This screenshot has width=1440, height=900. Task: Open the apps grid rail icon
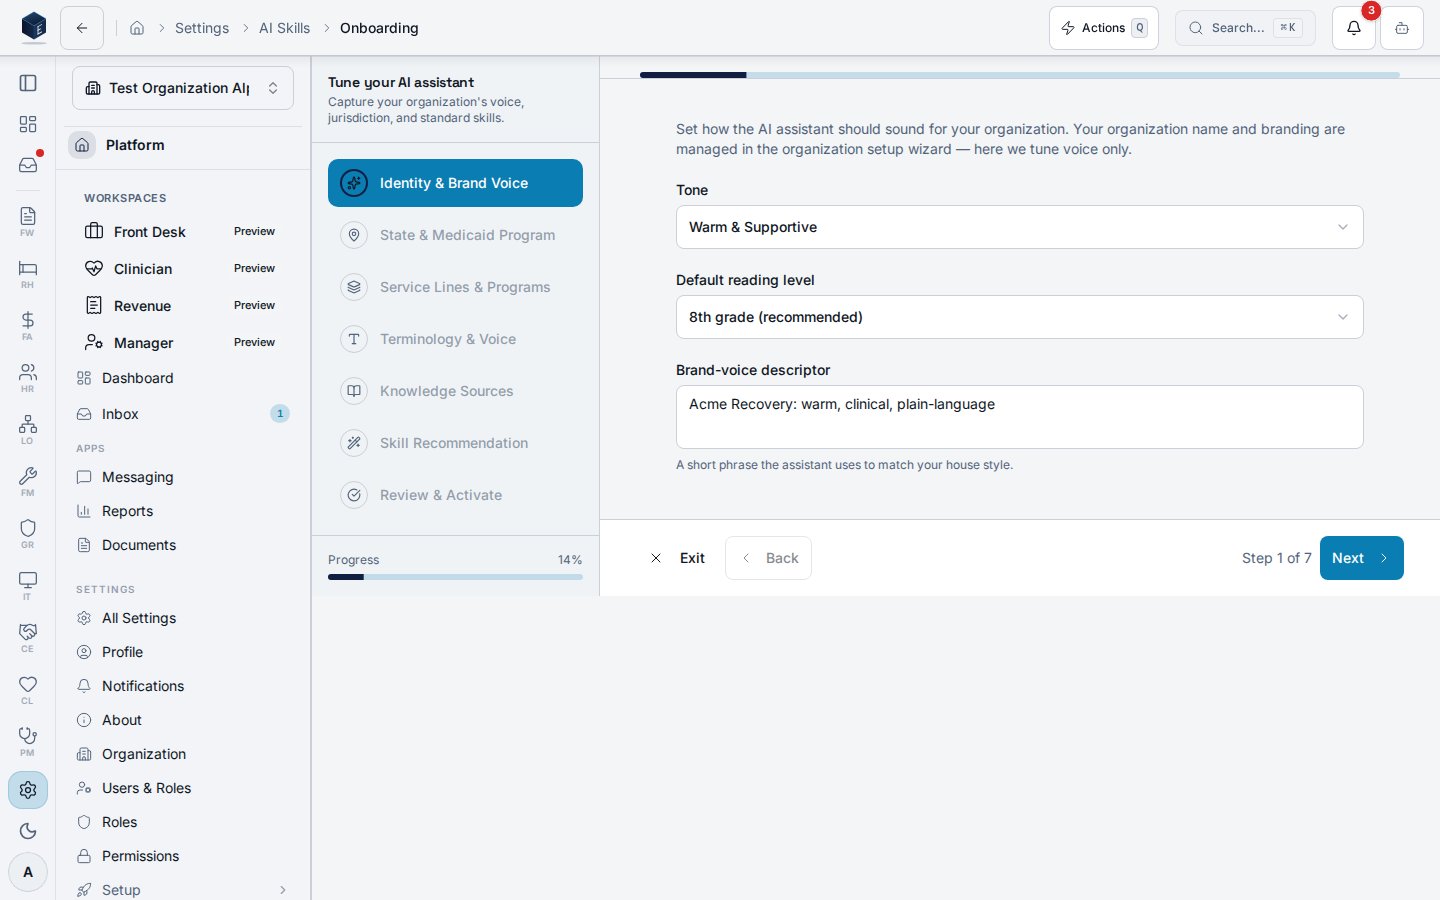point(28,124)
